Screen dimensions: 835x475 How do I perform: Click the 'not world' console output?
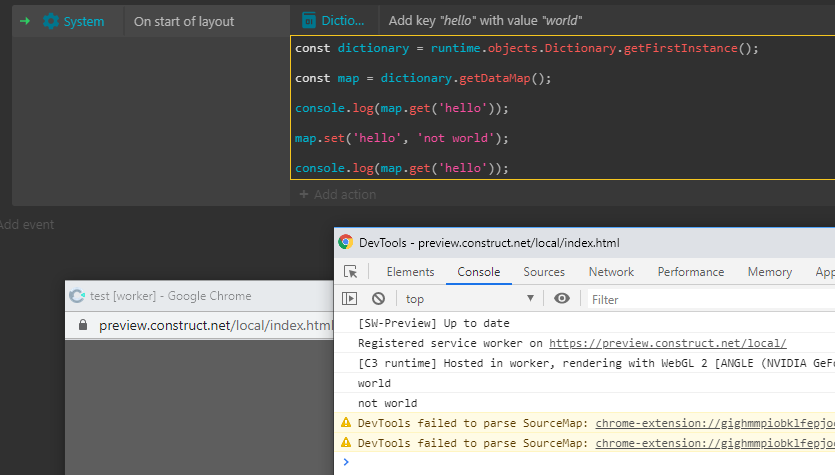(x=387, y=403)
